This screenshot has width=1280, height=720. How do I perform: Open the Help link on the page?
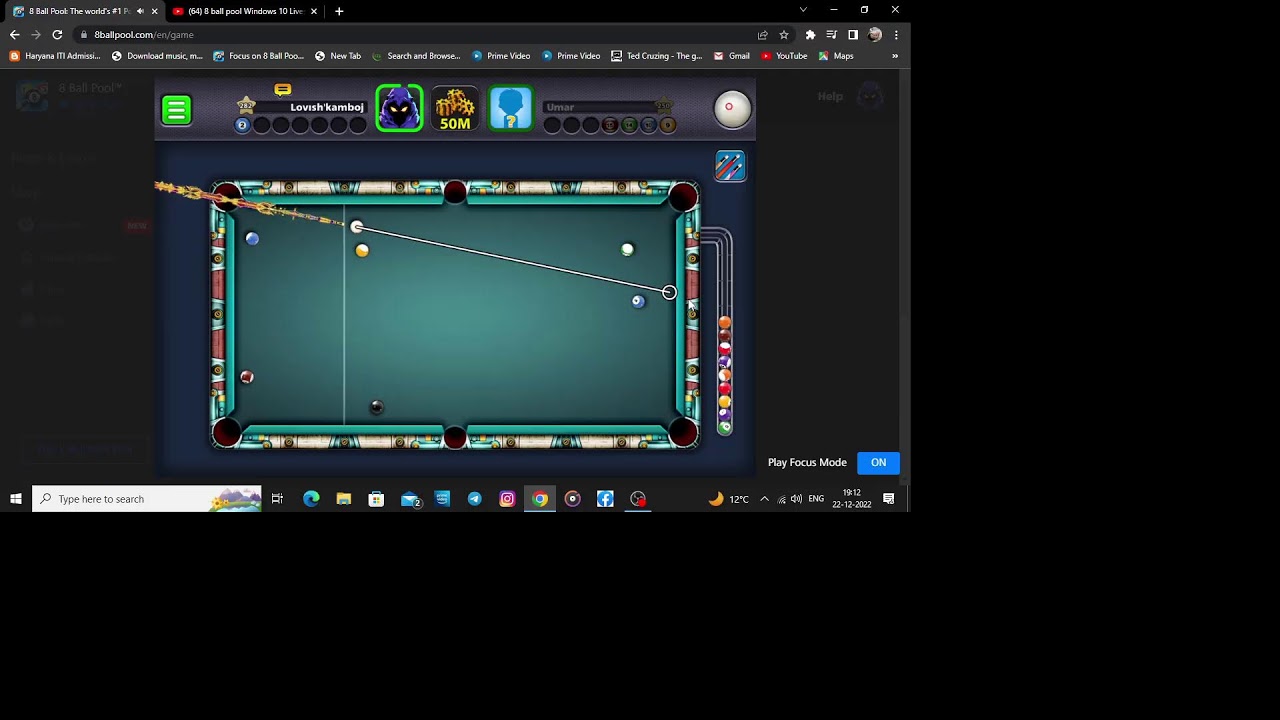tap(830, 96)
